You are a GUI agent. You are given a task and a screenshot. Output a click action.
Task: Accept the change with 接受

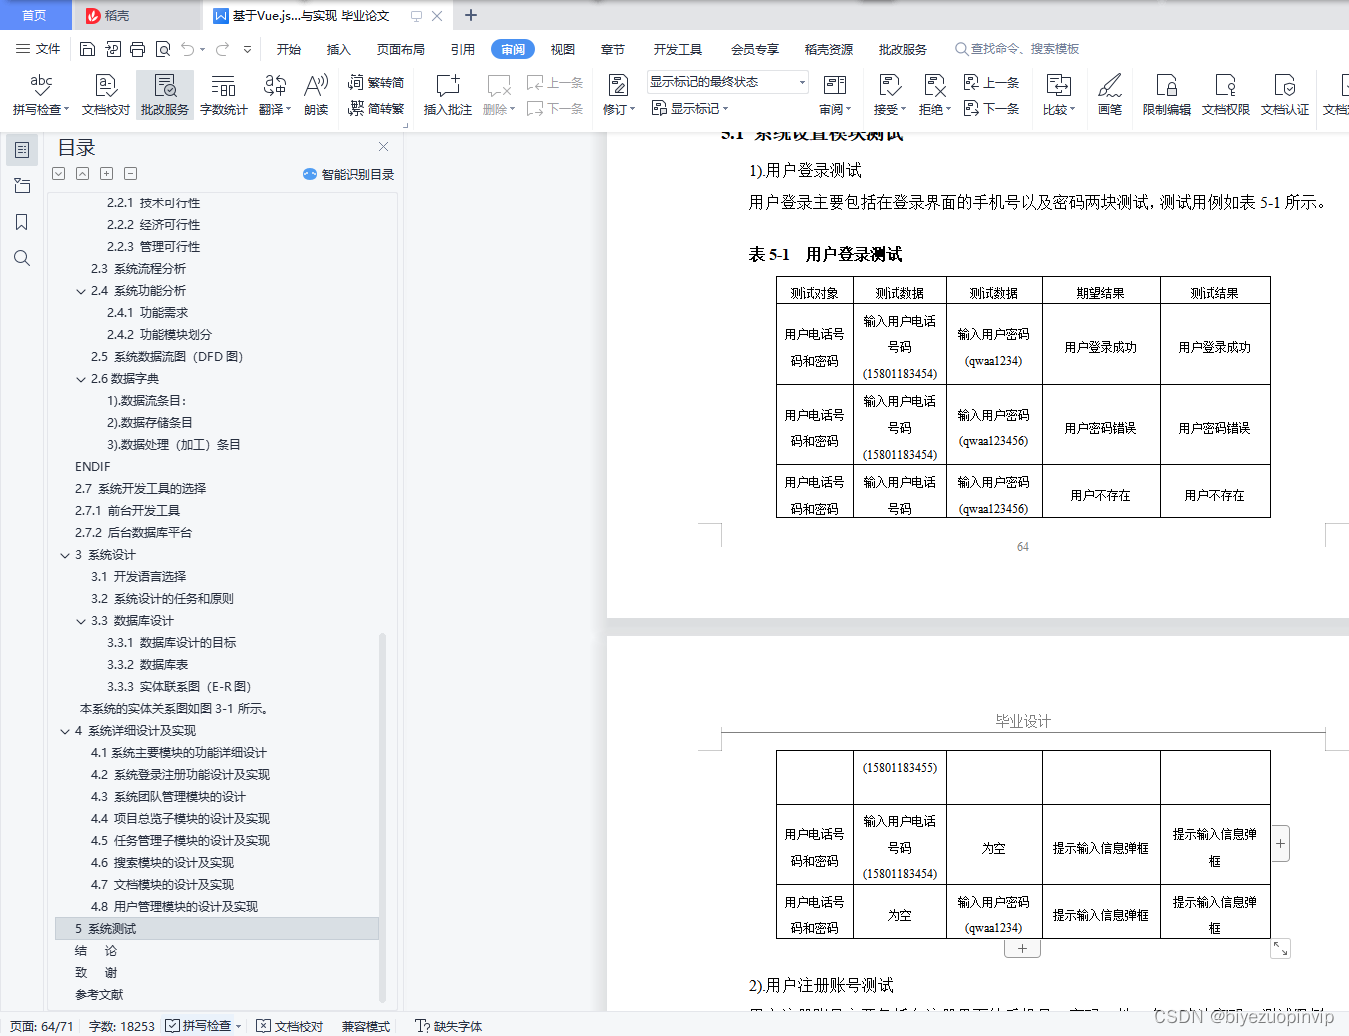pos(889,95)
